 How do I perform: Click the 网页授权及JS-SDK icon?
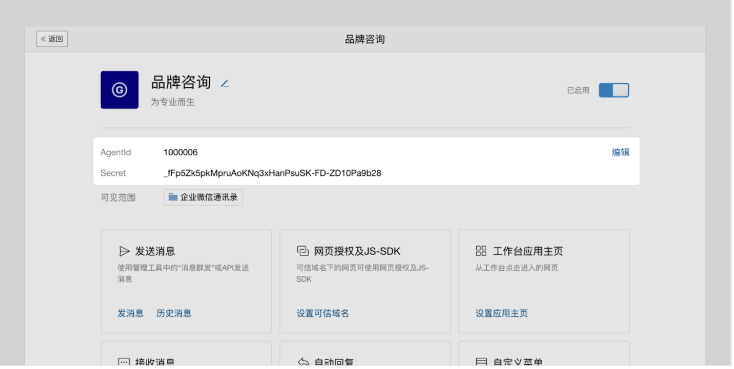(x=303, y=251)
